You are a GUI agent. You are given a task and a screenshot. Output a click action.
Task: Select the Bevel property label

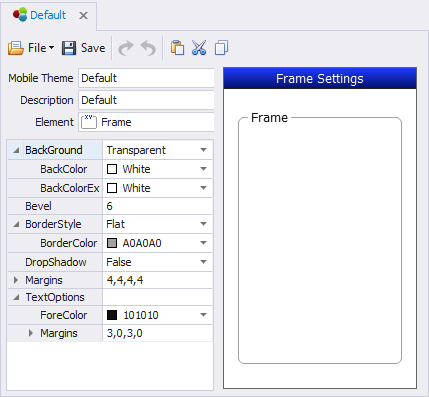(x=38, y=206)
